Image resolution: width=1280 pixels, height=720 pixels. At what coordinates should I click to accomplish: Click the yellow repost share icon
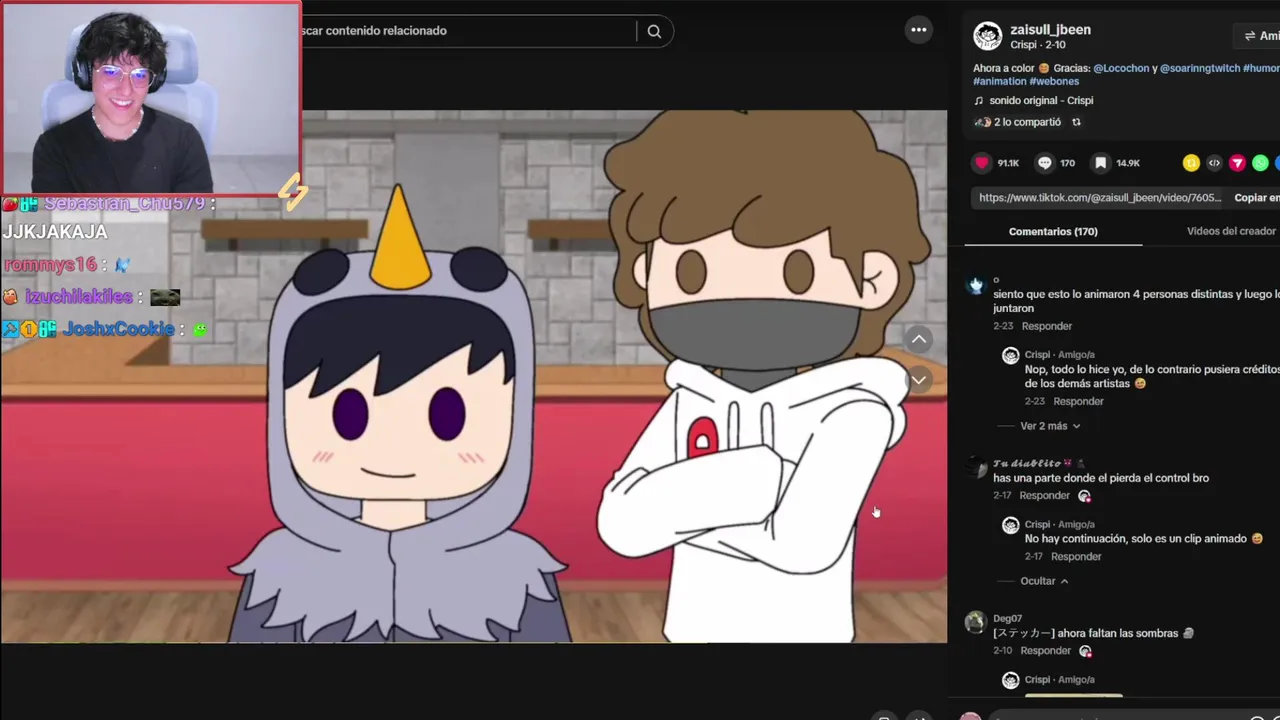click(1191, 163)
